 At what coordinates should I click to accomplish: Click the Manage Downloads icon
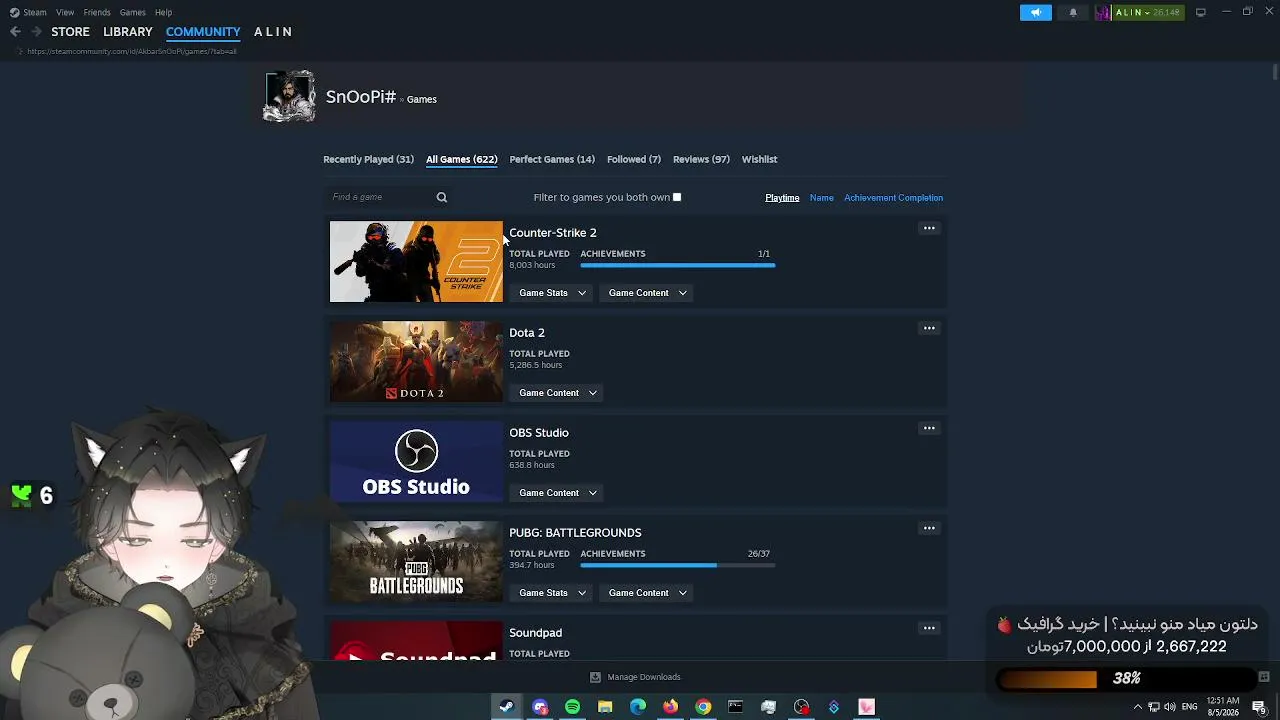tap(595, 677)
